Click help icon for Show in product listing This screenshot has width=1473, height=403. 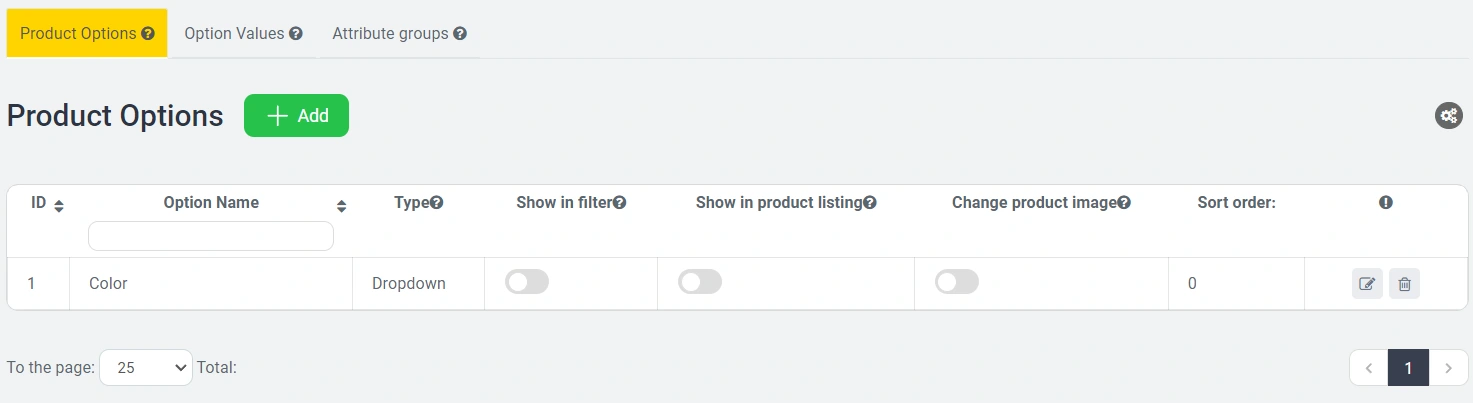[x=870, y=203]
